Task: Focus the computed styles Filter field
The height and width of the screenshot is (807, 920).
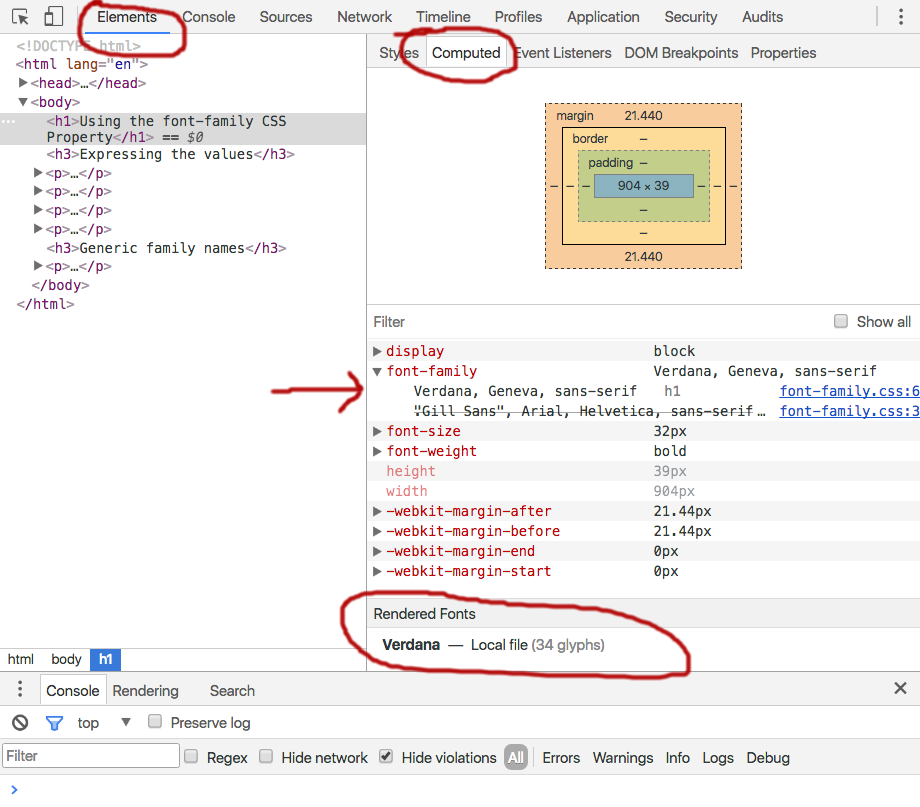Action: click(598, 322)
